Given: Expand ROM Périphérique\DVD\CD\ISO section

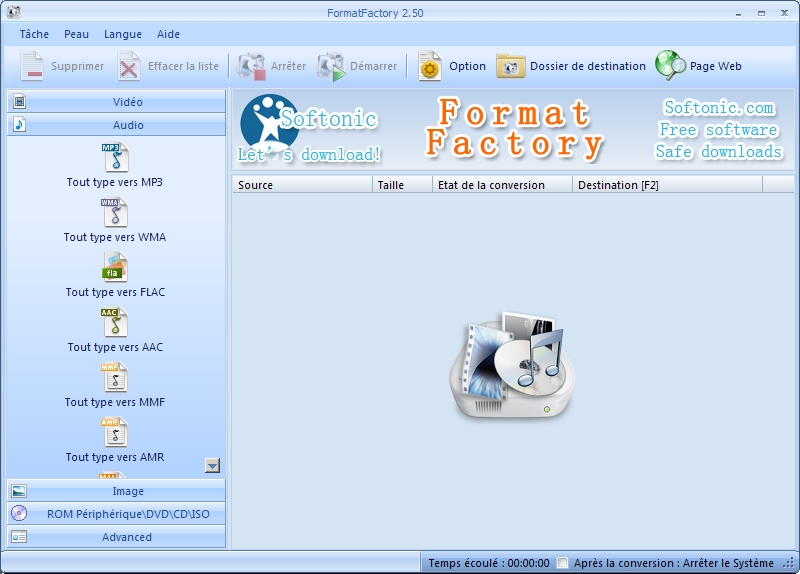Looking at the screenshot, I should click(116, 514).
